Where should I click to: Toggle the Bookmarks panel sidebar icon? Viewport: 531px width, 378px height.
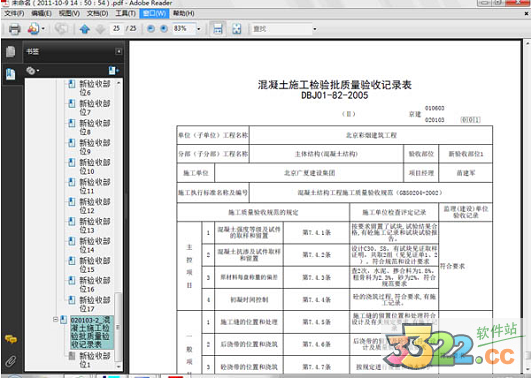pos(10,74)
